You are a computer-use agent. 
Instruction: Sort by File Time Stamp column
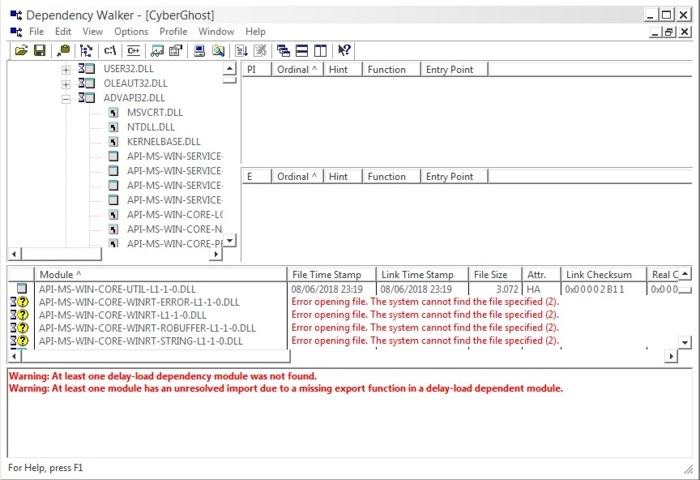(x=331, y=275)
